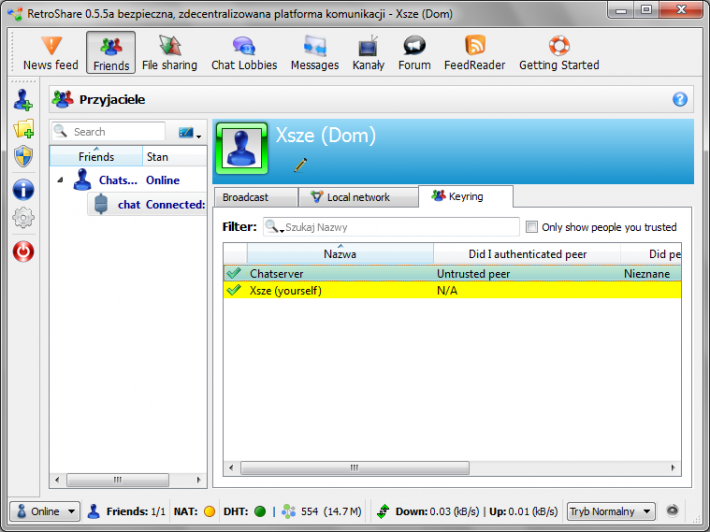Open settings via the gear sidebar icon

coord(23,218)
